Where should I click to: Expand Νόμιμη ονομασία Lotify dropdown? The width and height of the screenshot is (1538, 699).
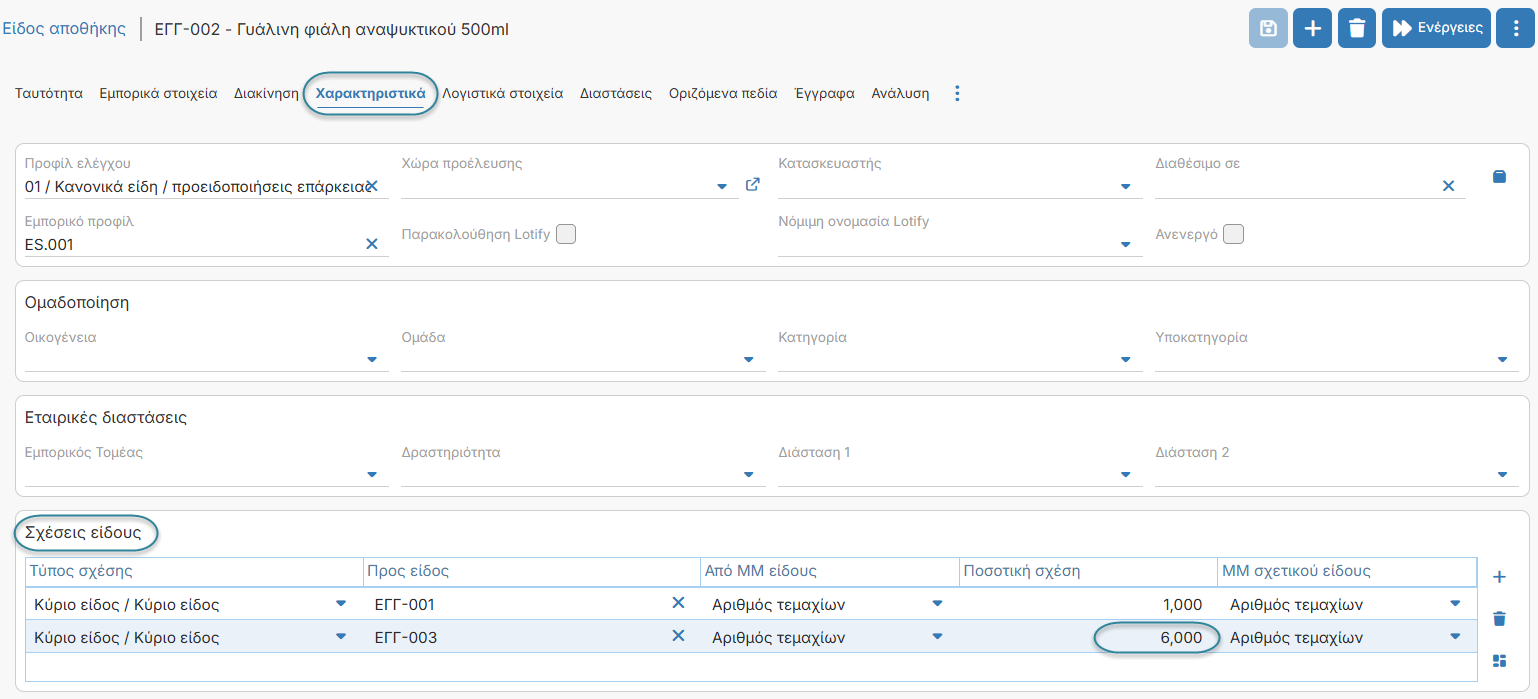tap(1125, 245)
